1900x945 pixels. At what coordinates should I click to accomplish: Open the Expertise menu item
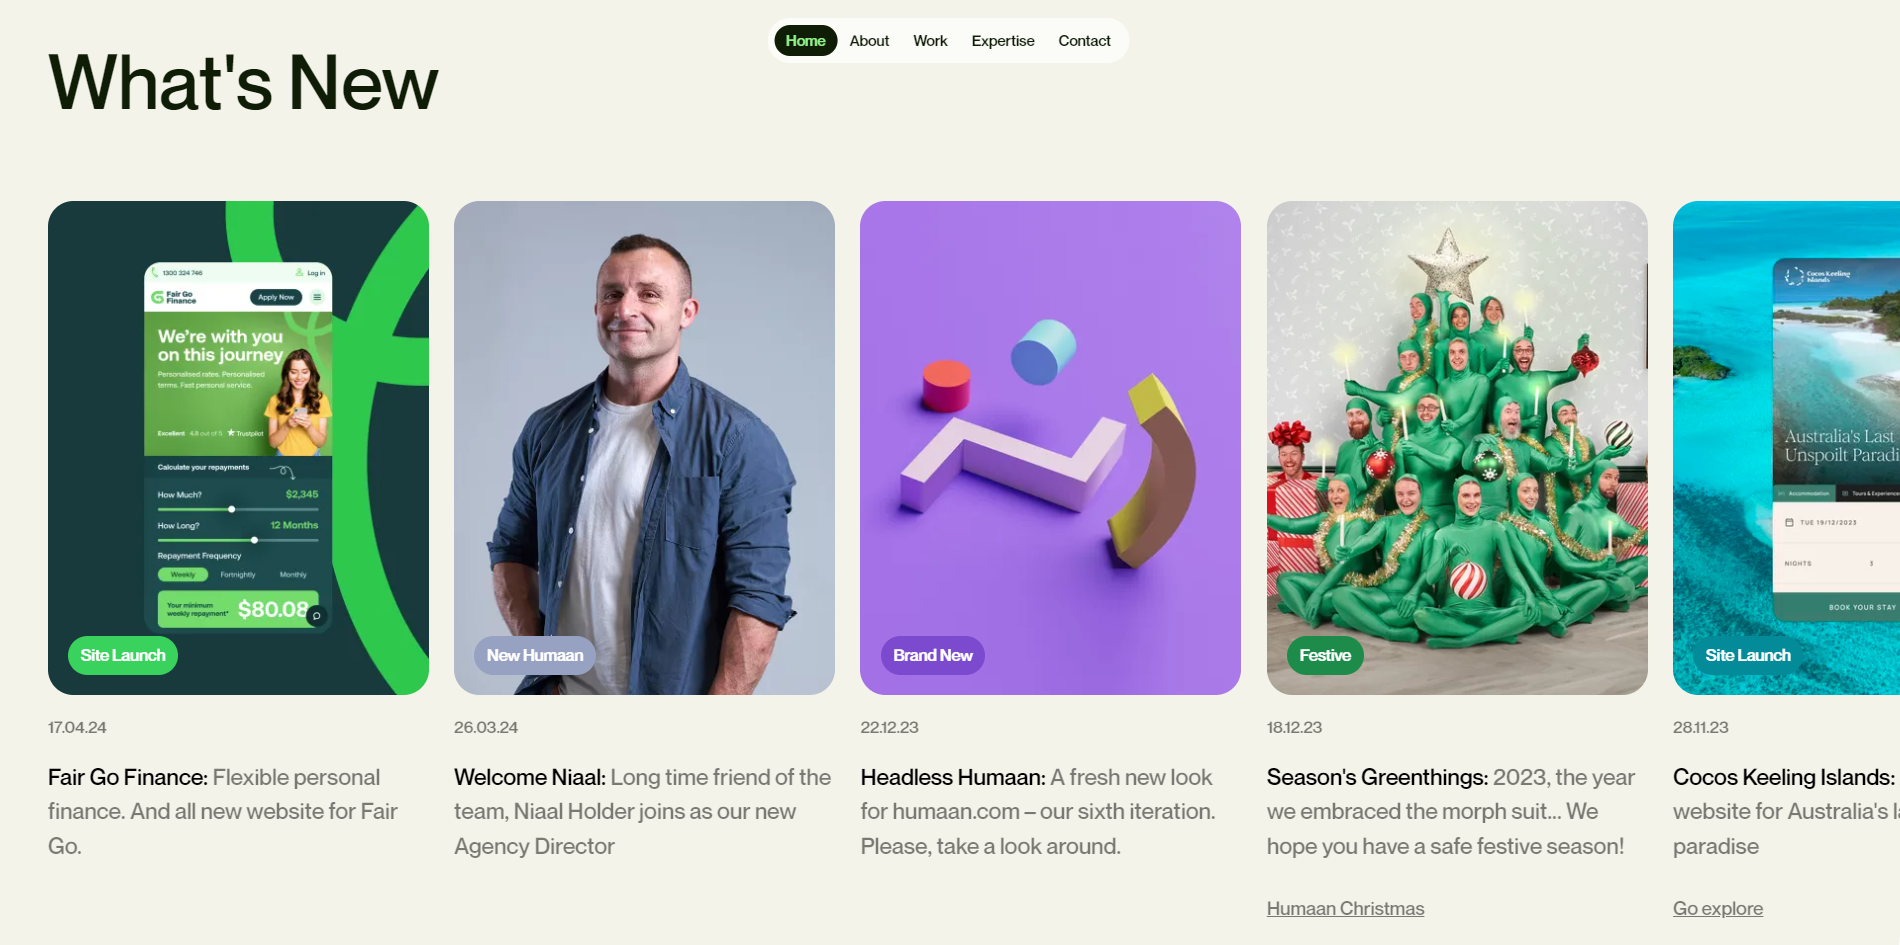1003,41
